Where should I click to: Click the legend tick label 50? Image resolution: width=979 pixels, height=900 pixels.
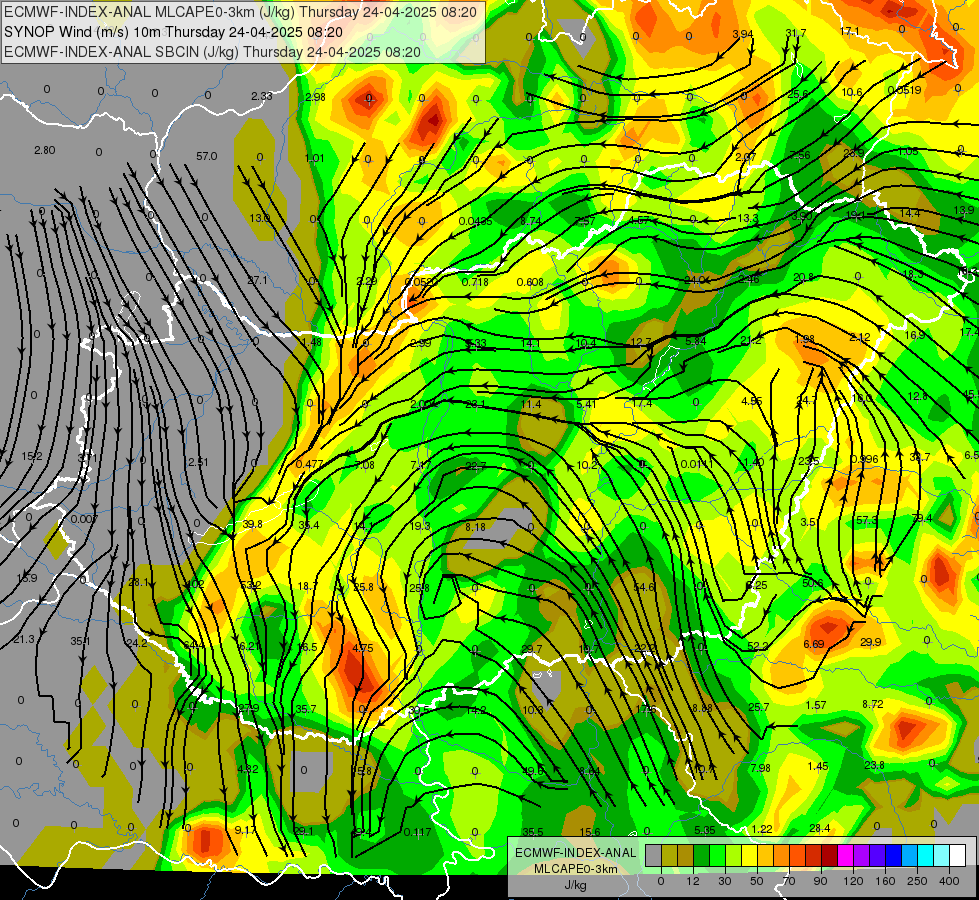756,881
